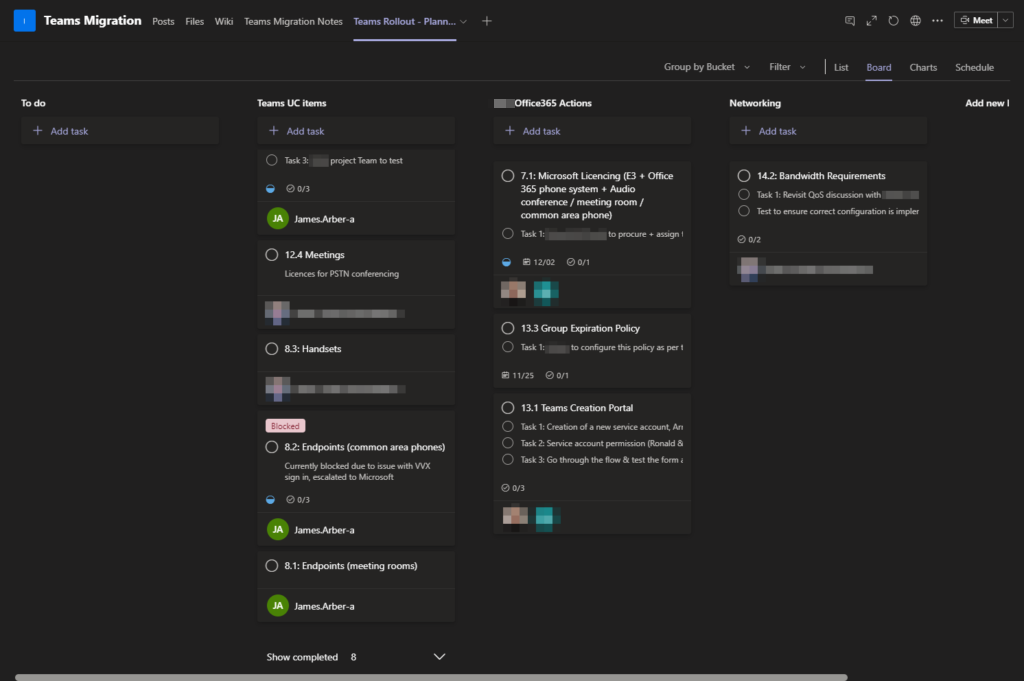Click Add new bucket

tap(987, 103)
